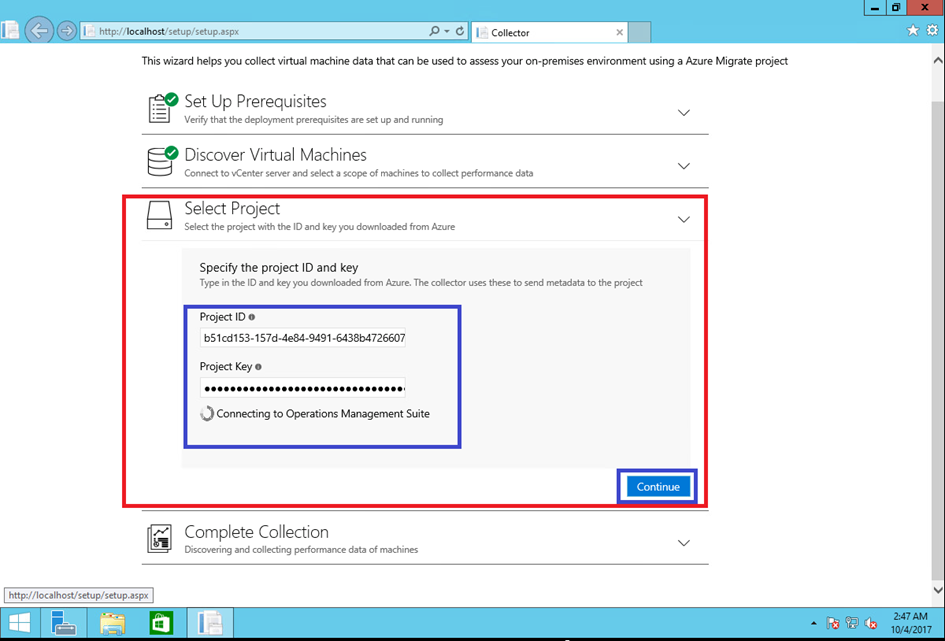
Task: Click the Set Up Prerequisites heading
Action: (256, 101)
